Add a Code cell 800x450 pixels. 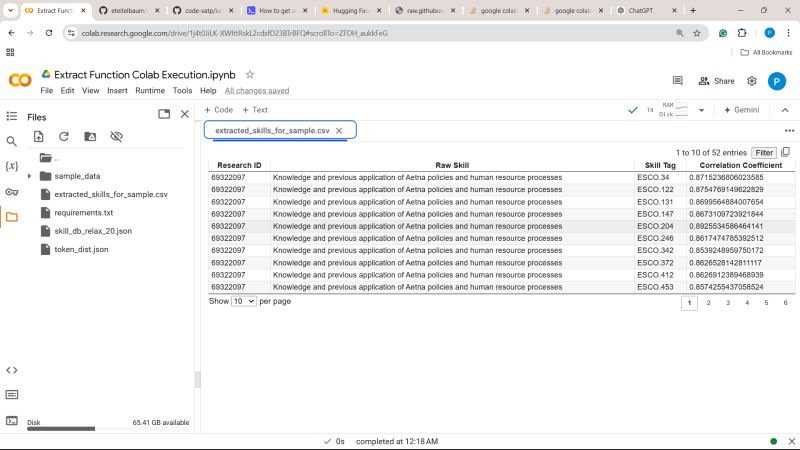click(218, 110)
